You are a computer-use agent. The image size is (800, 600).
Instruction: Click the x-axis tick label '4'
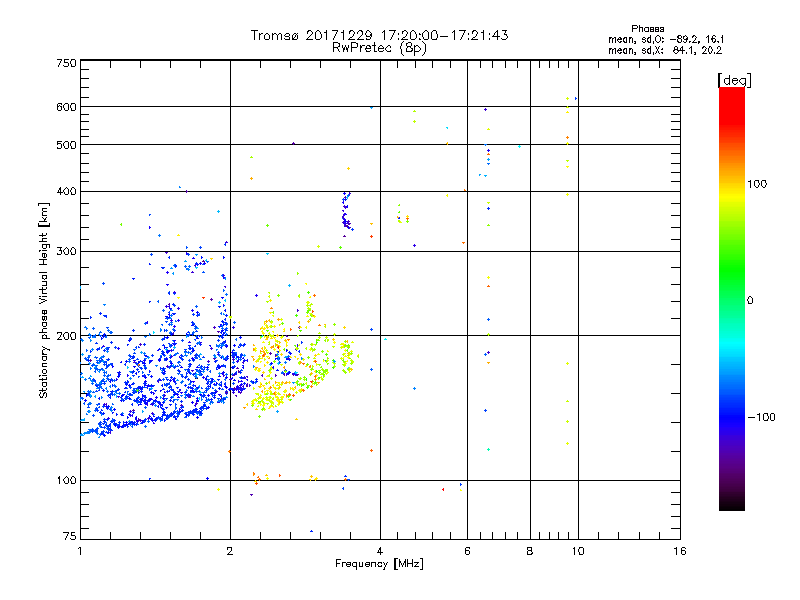[x=380, y=551]
